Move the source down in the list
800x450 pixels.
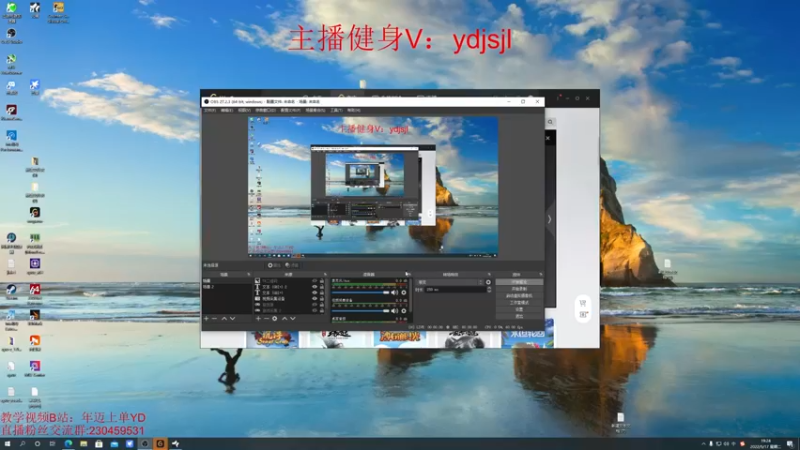tap(293, 318)
